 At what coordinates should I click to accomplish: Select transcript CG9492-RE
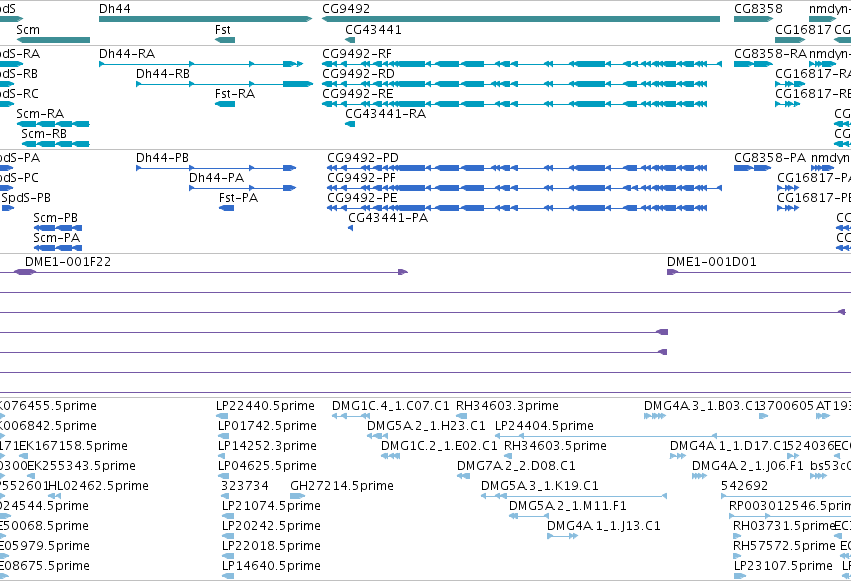(x=515, y=104)
